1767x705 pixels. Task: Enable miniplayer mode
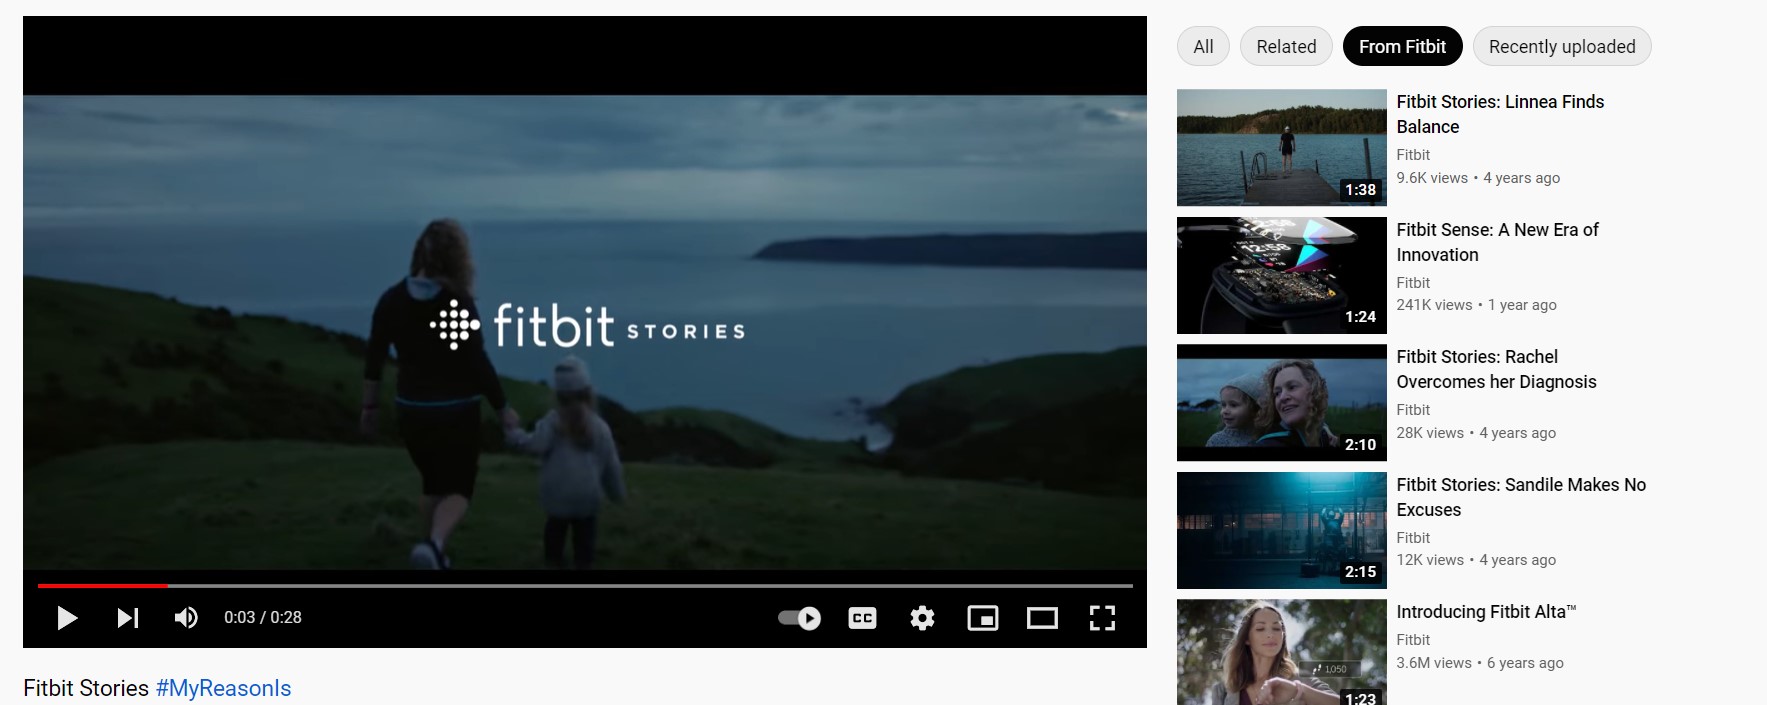(x=983, y=618)
